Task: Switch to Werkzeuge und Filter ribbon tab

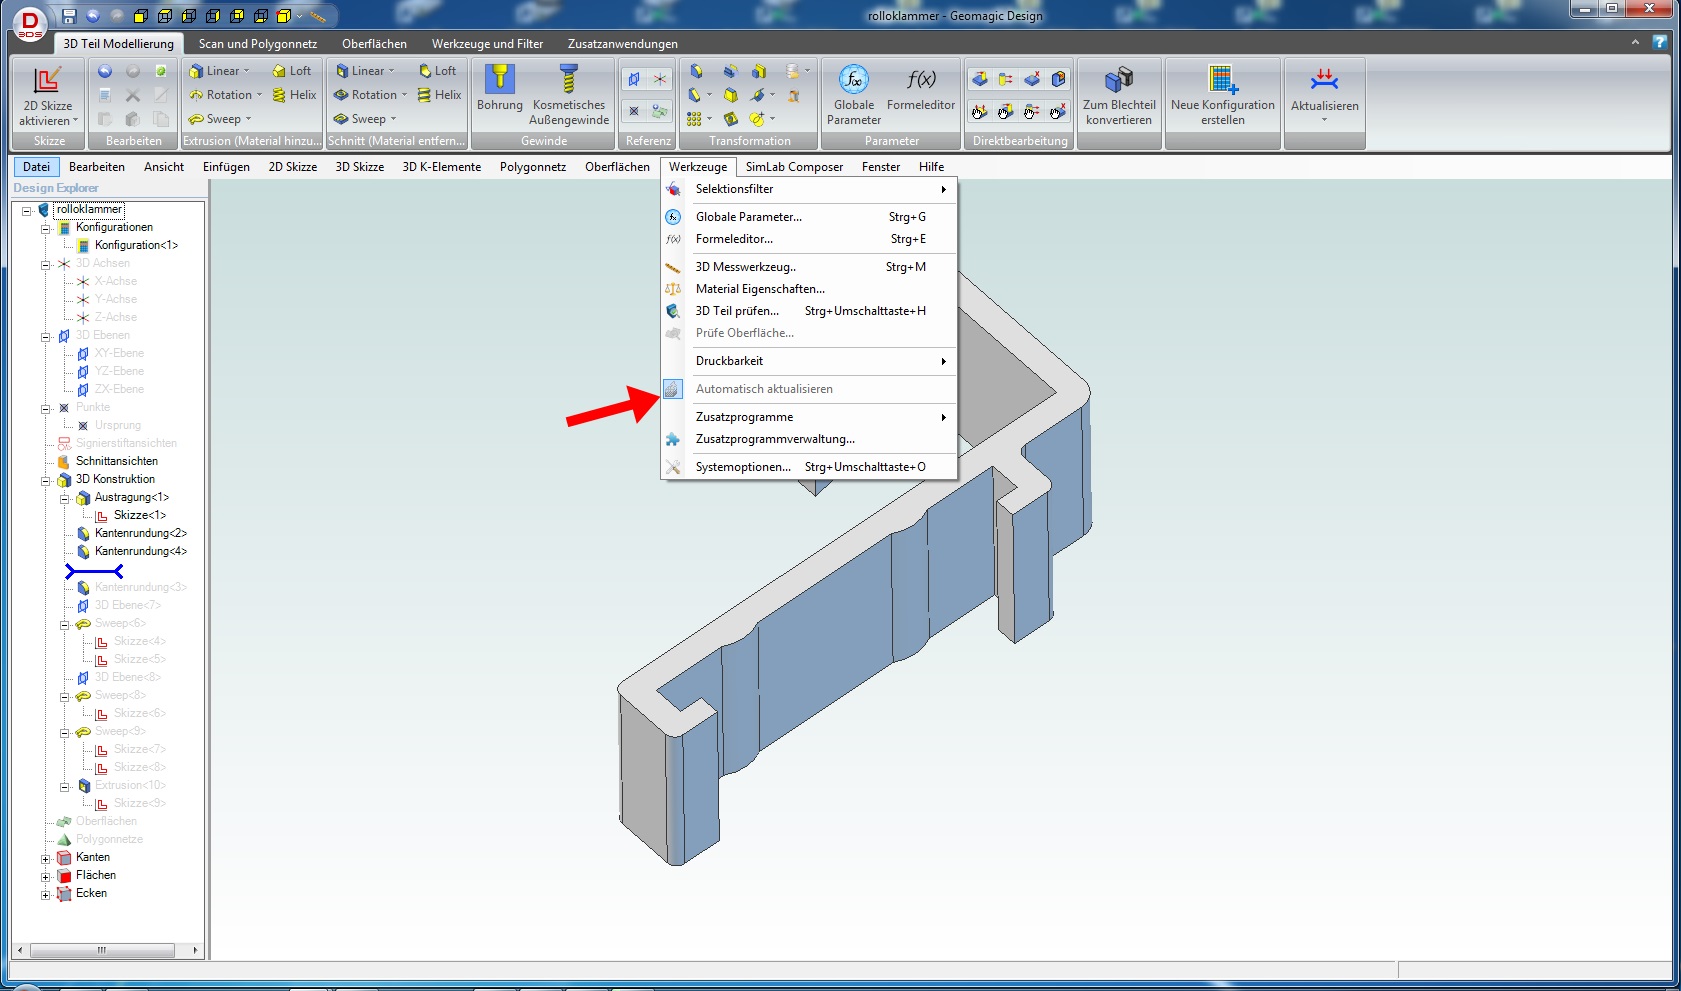Action: click(487, 43)
